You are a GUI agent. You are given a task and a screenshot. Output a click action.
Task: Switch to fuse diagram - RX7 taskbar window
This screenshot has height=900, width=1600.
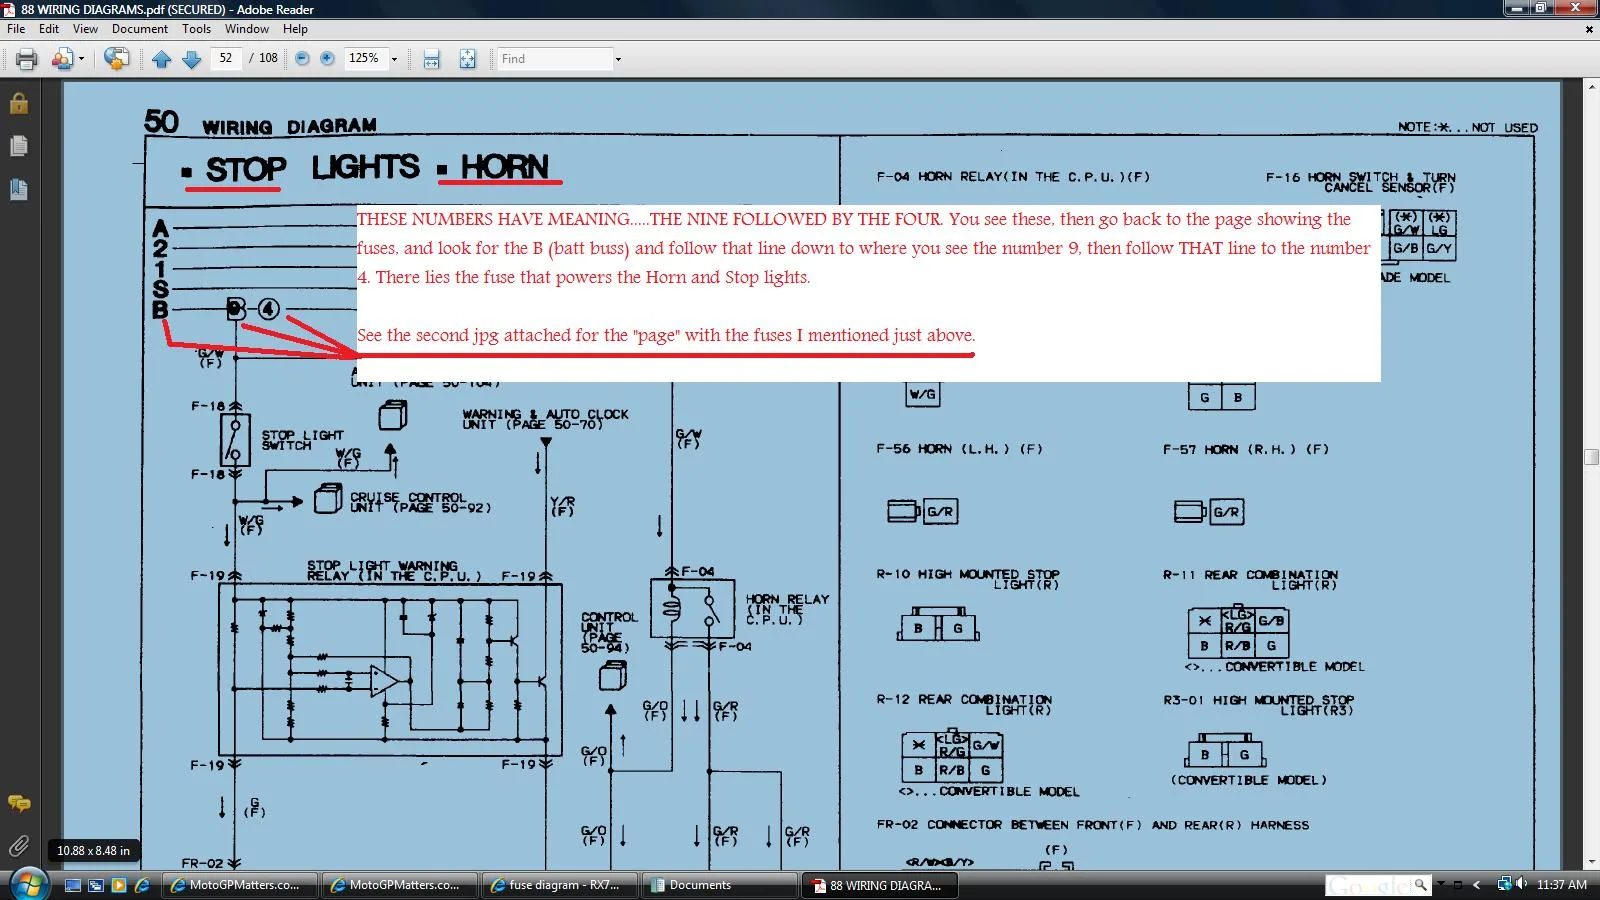559,885
